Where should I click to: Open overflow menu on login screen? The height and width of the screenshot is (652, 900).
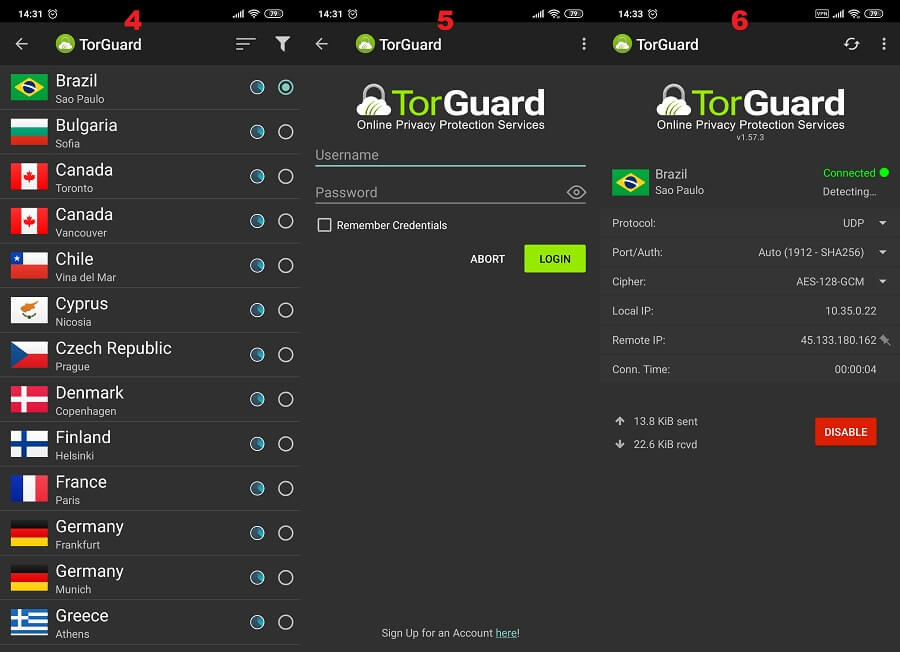point(584,44)
